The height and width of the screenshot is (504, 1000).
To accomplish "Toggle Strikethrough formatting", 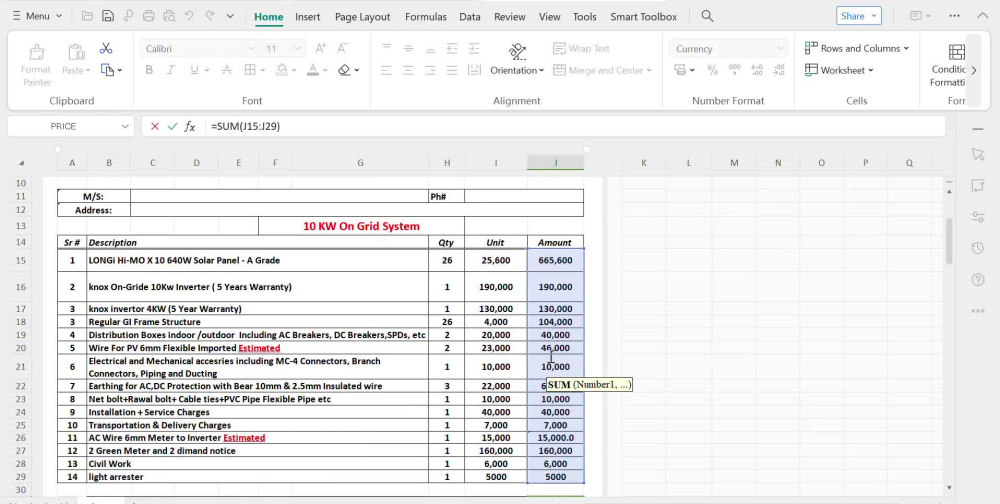I will click(226, 70).
